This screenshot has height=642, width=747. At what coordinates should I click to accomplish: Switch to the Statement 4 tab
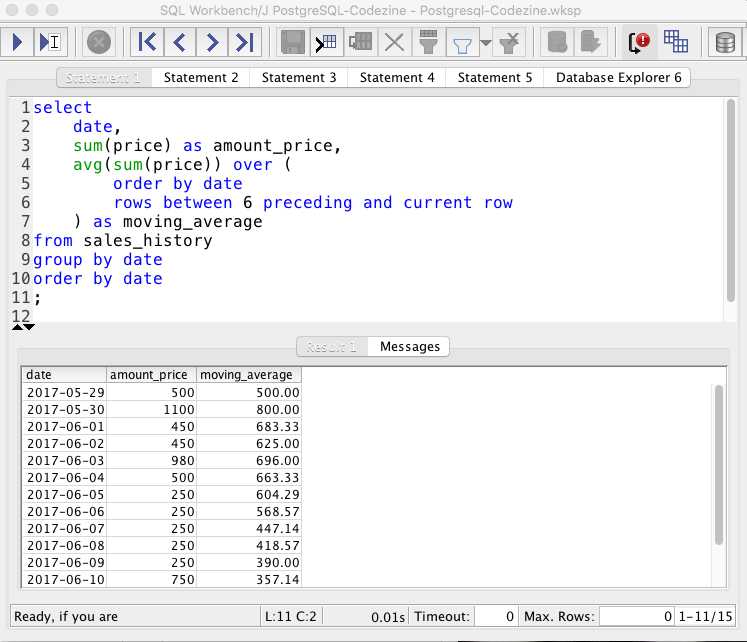tap(397, 77)
